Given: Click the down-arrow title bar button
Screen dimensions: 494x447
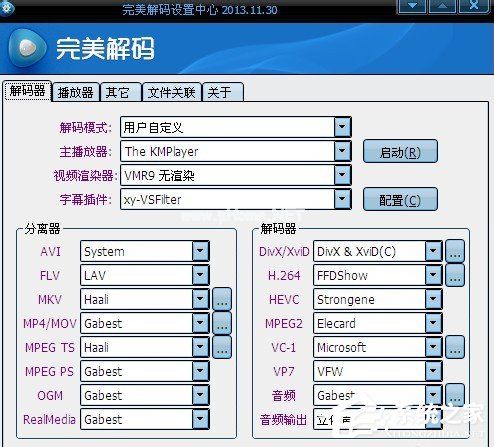Looking at the screenshot, I should pos(412,6).
